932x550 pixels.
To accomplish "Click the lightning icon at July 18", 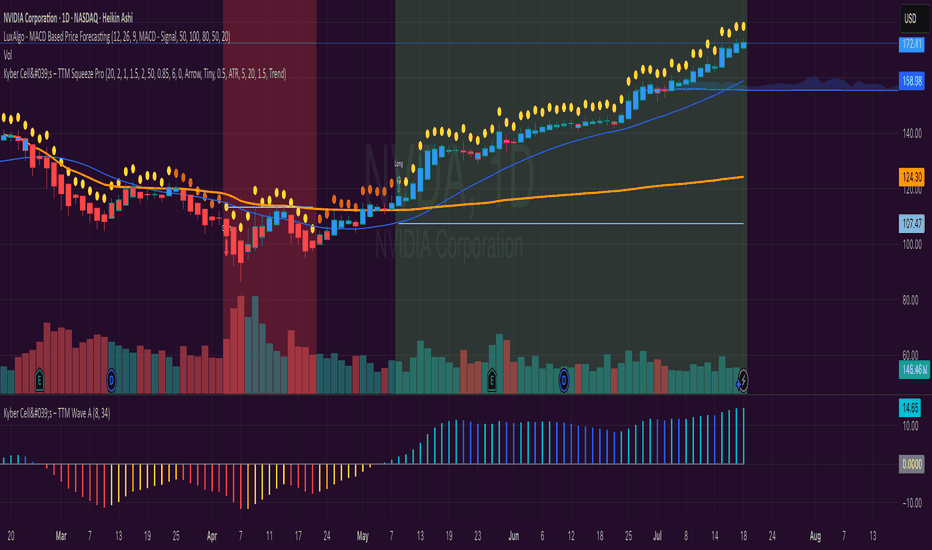I will pos(742,381).
